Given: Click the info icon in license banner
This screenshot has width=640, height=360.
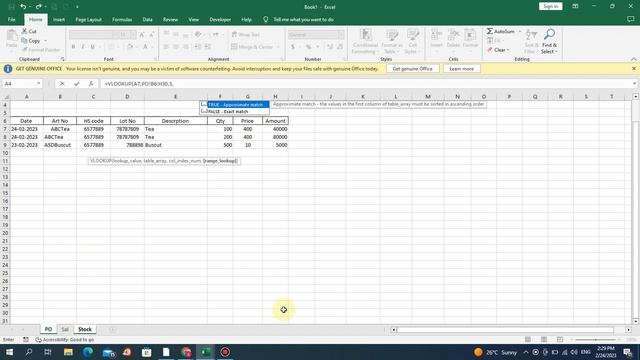Looking at the screenshot, I should 8,69.
